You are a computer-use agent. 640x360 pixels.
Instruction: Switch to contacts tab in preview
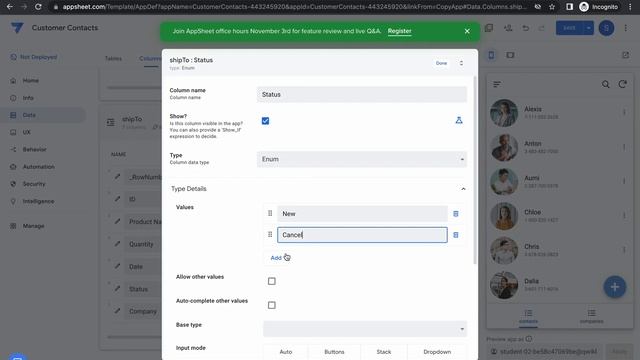pyautogui.click(x=528, y=316)
